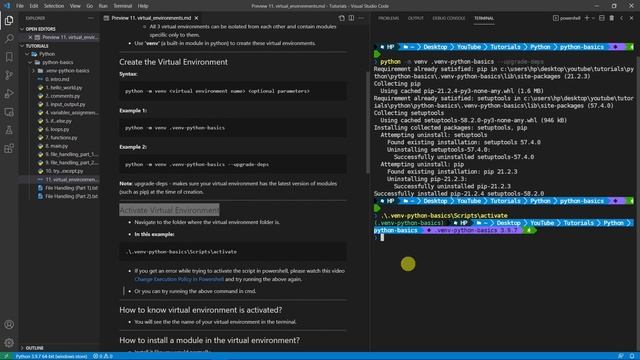640x360 pixels.
Task: Open the Edit menu
Action: click(34, 6)
